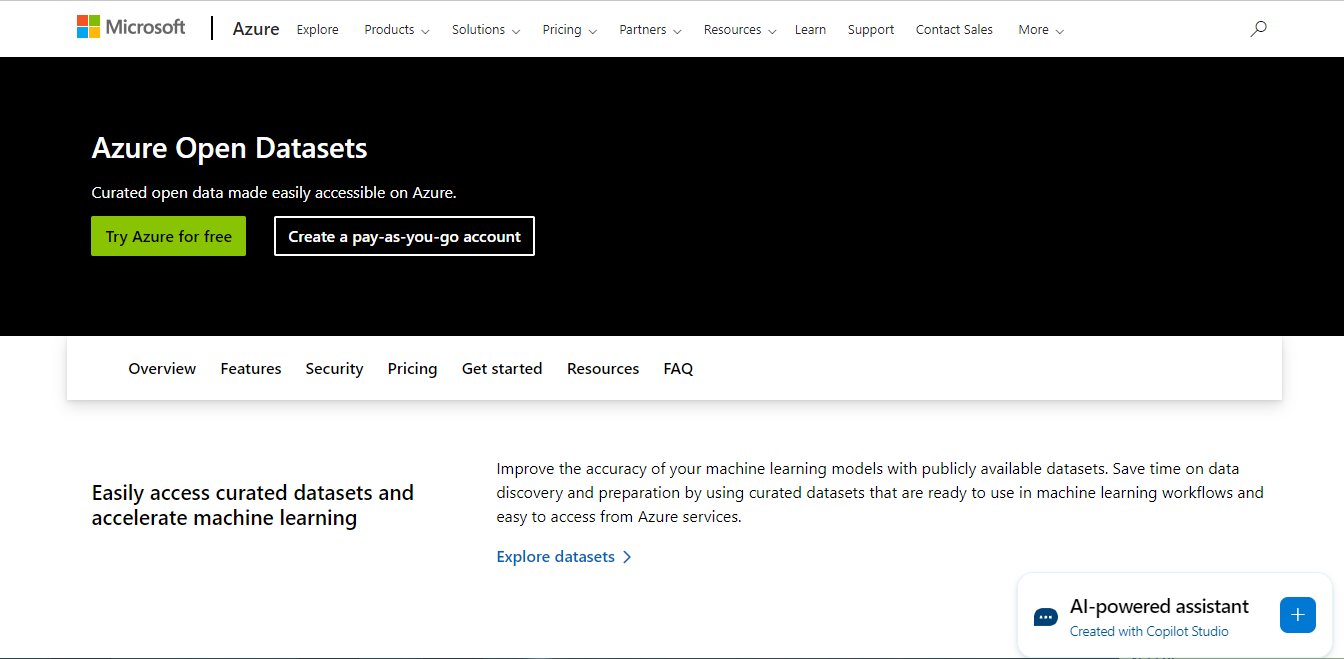1344x659 pixels.
Task: Click the chevron beside Explore datasets
Action: click(x=627, y=557)
